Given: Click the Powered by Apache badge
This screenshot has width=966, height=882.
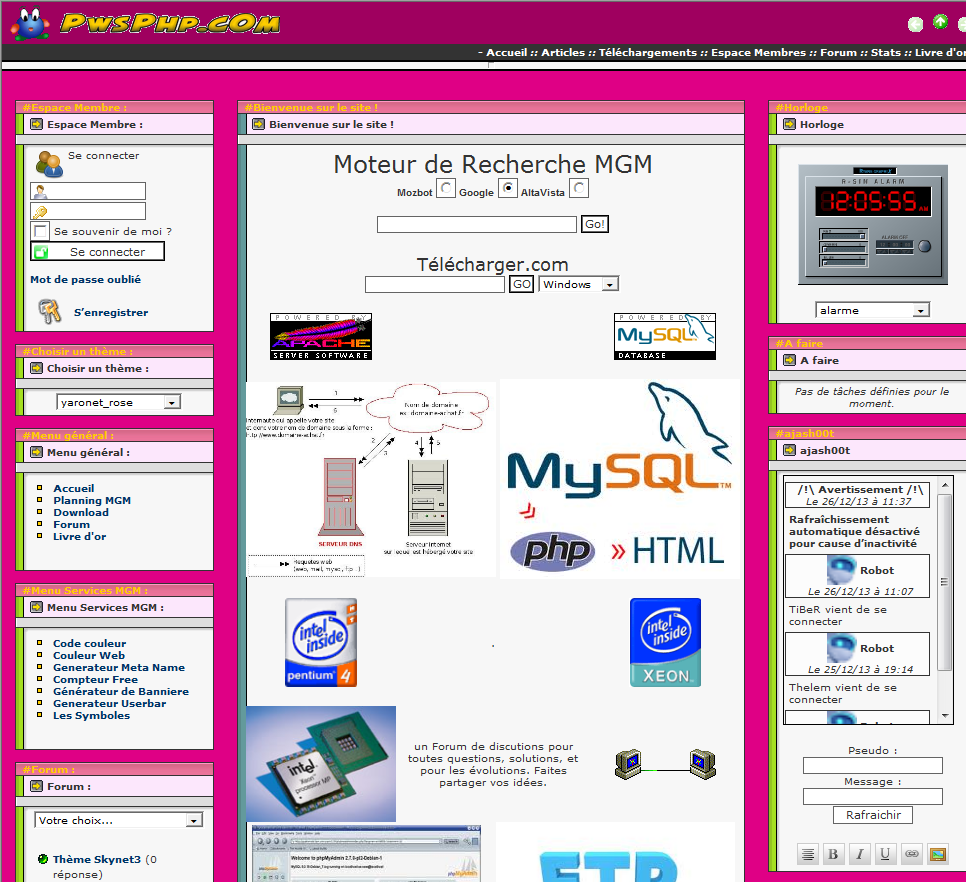Looking at the screenshot, I should point(321,336).
